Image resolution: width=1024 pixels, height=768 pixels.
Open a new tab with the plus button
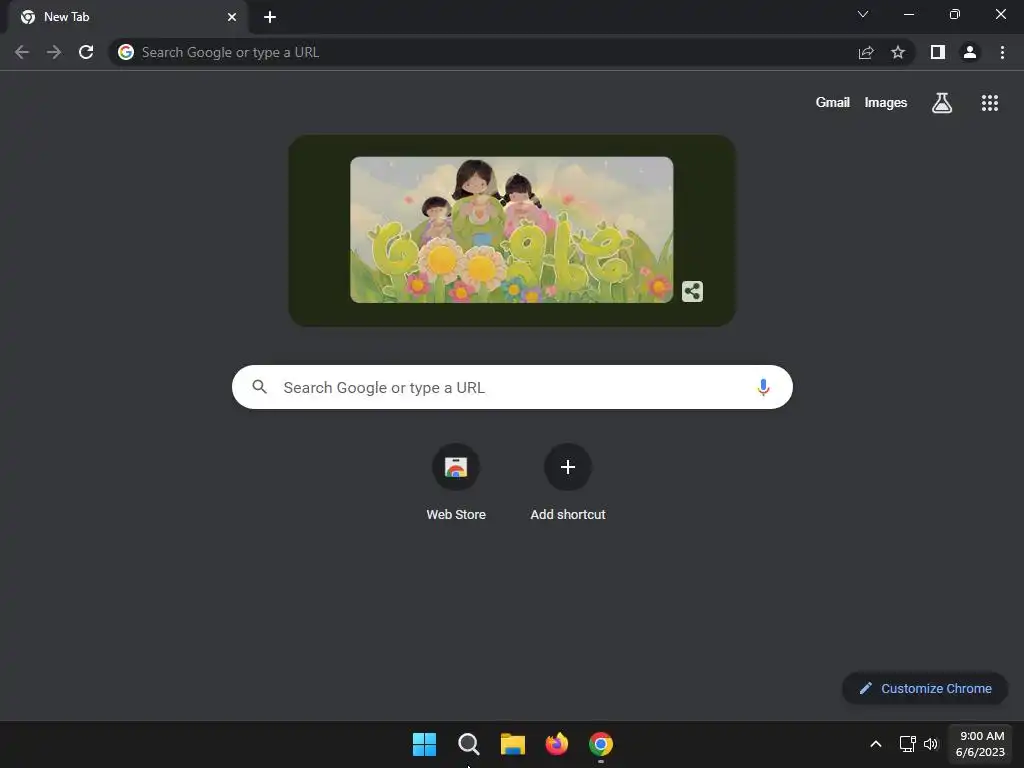click(270, 17)
